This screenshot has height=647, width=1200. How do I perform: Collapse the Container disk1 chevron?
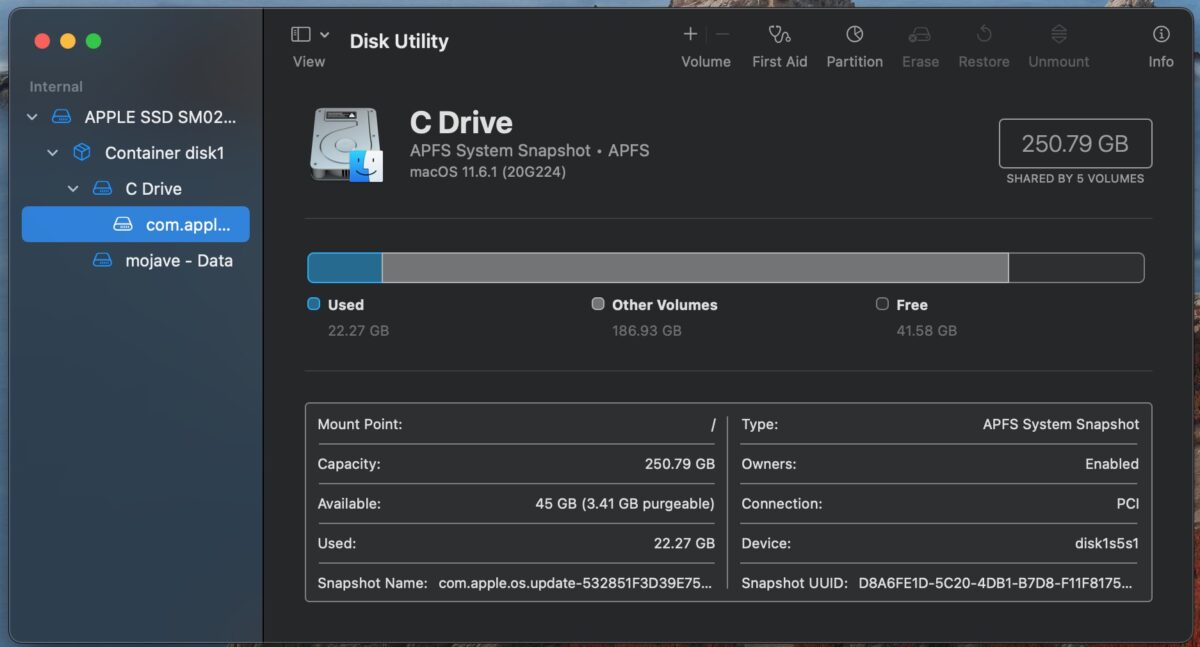pyautogui.click(x=53, y=153)
